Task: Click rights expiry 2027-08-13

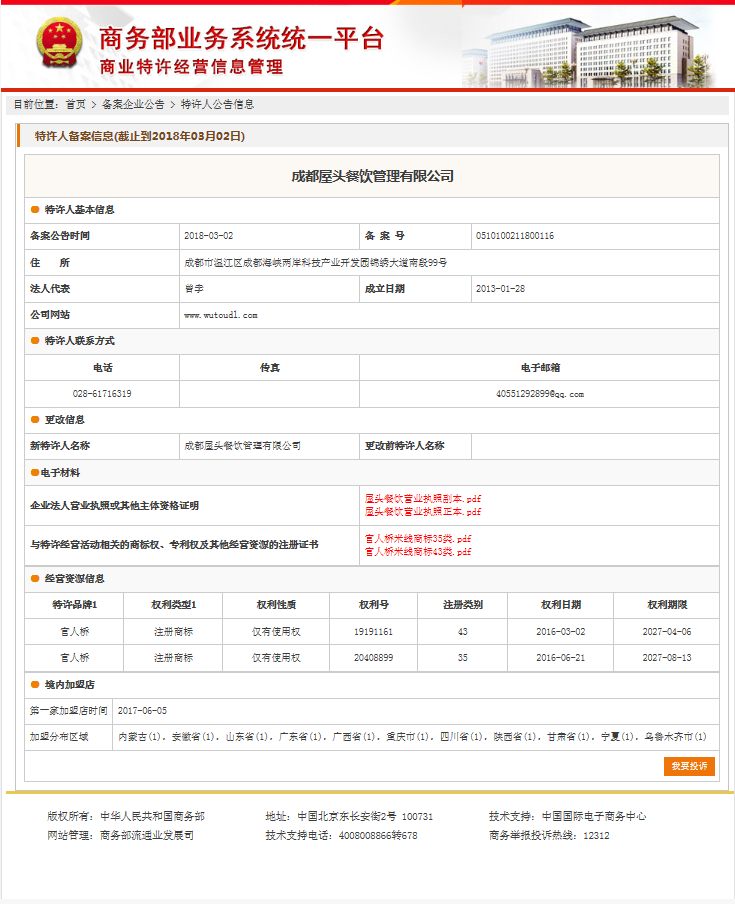Action: 666,658
